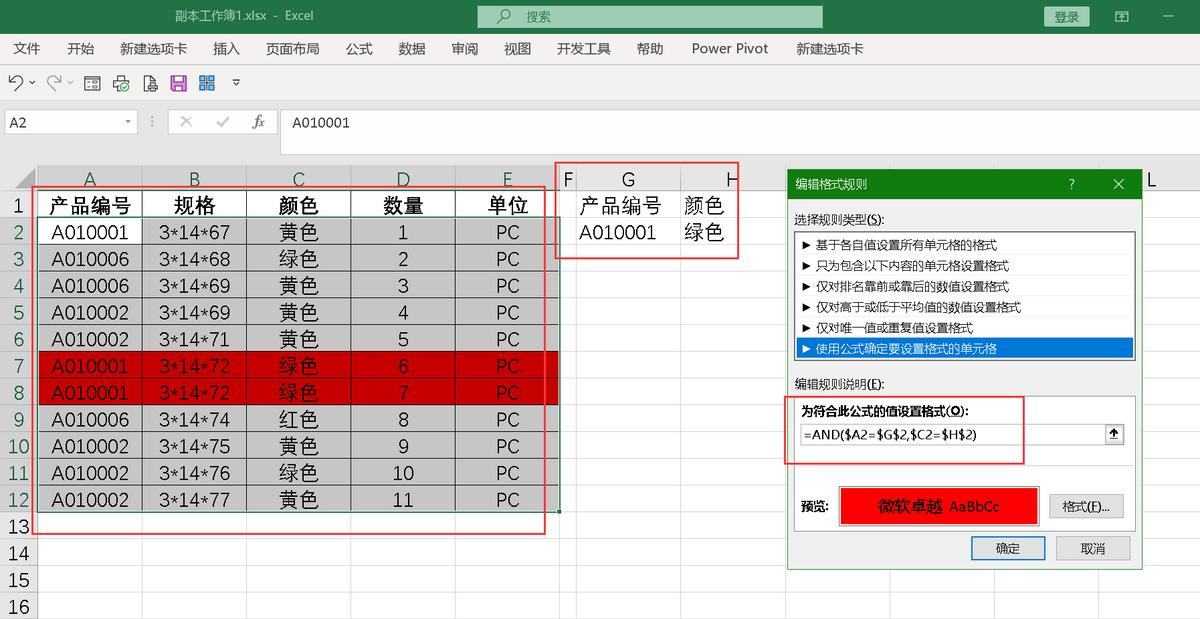Image resolution: width=1200 pixels, height=619 pixels.
Task: Click the print preview icon
Action: point(150,83)
